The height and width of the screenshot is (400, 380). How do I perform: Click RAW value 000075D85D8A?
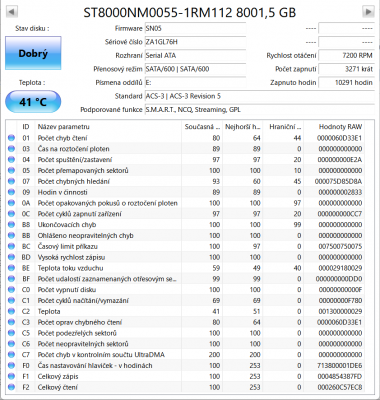[x=338, y=181]
